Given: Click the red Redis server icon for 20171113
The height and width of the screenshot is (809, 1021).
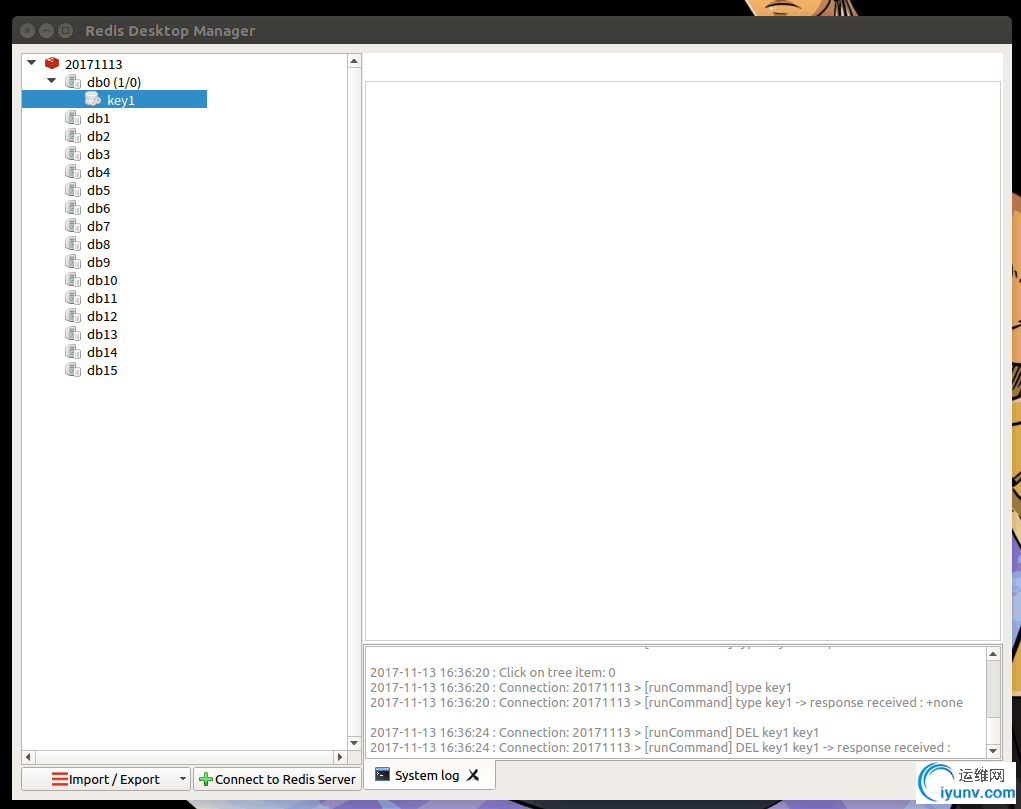Looking at the screenshot, I should point(52,63).
